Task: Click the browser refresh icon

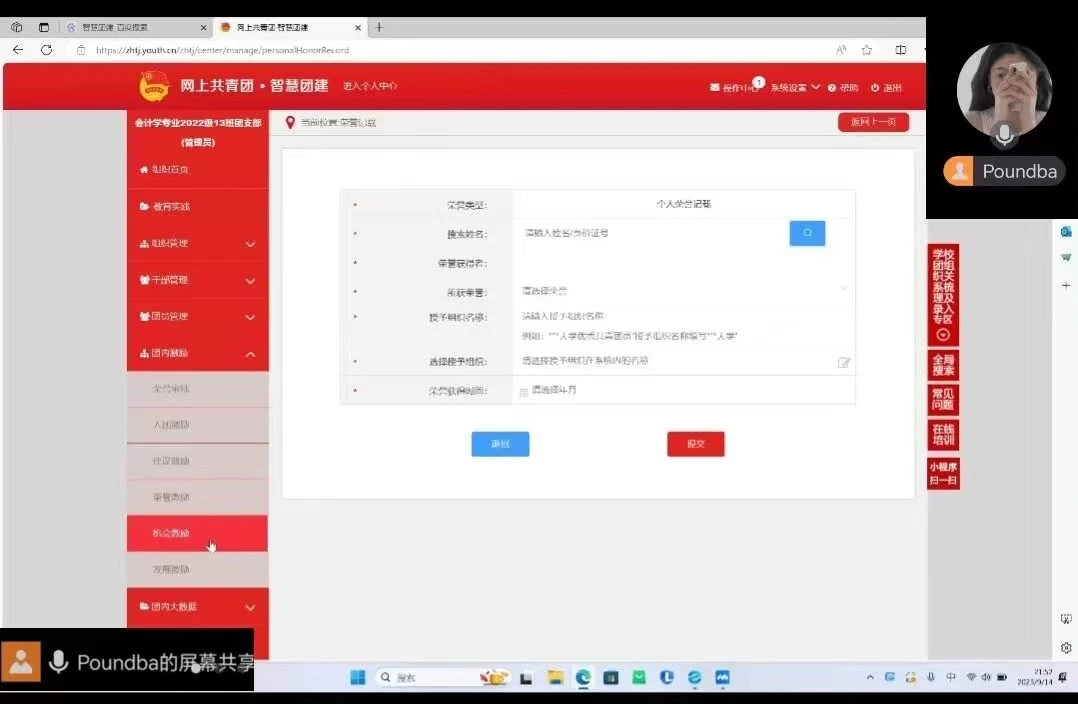Action: point(46,50)
